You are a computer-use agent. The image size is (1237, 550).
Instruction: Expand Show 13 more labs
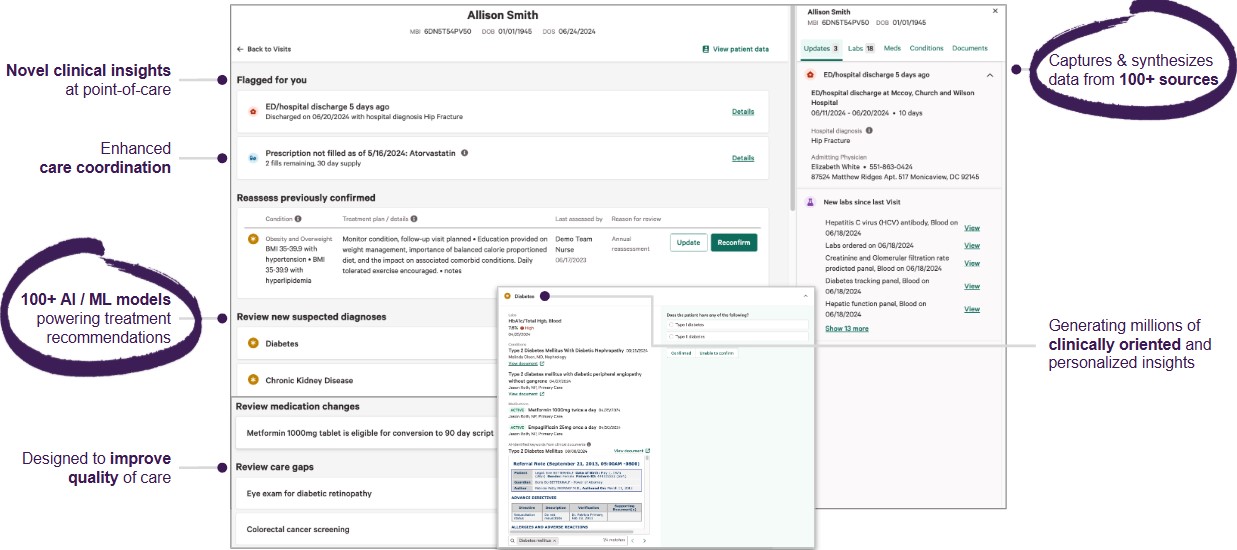[846, 328]
